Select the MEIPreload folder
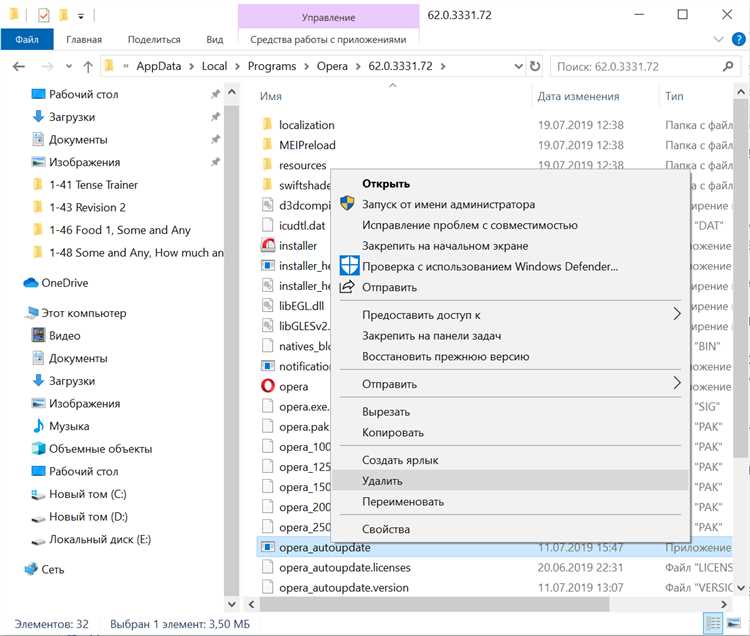Image resolution: width=750 pixels, height=636 pixels. click(x=307, y=145)
